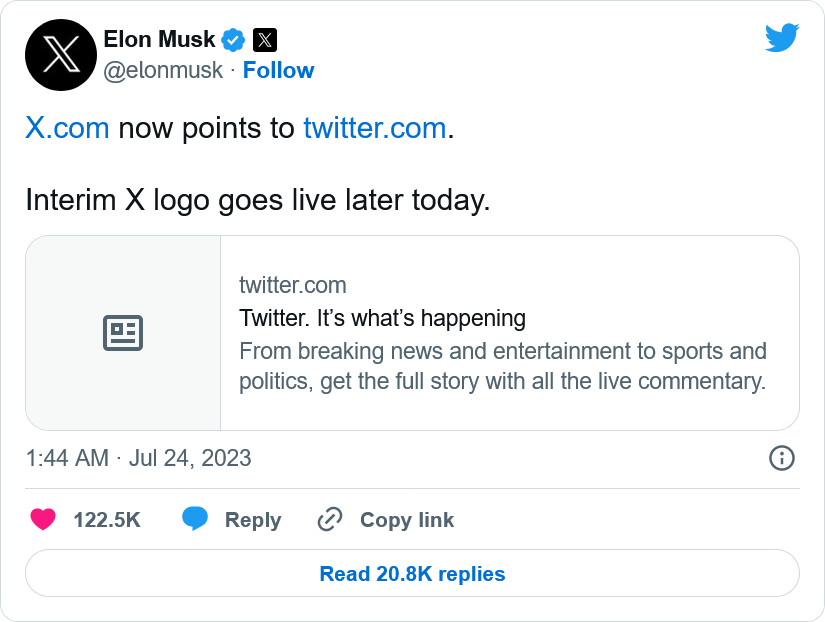Click the 122.5K likes count
Viewport: 825px width, 622px height.
coord(106,520)
